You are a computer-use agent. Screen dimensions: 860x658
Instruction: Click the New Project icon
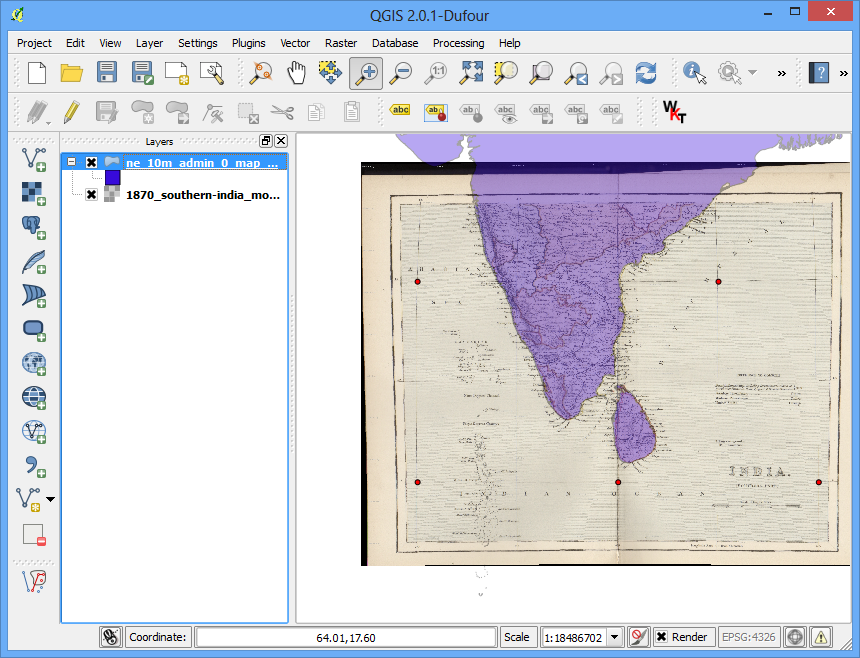[37, 73]
